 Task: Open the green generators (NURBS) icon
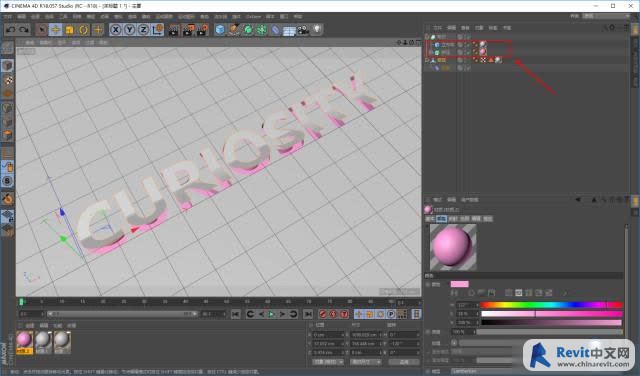pyautogui.click(x=248, y=30)
